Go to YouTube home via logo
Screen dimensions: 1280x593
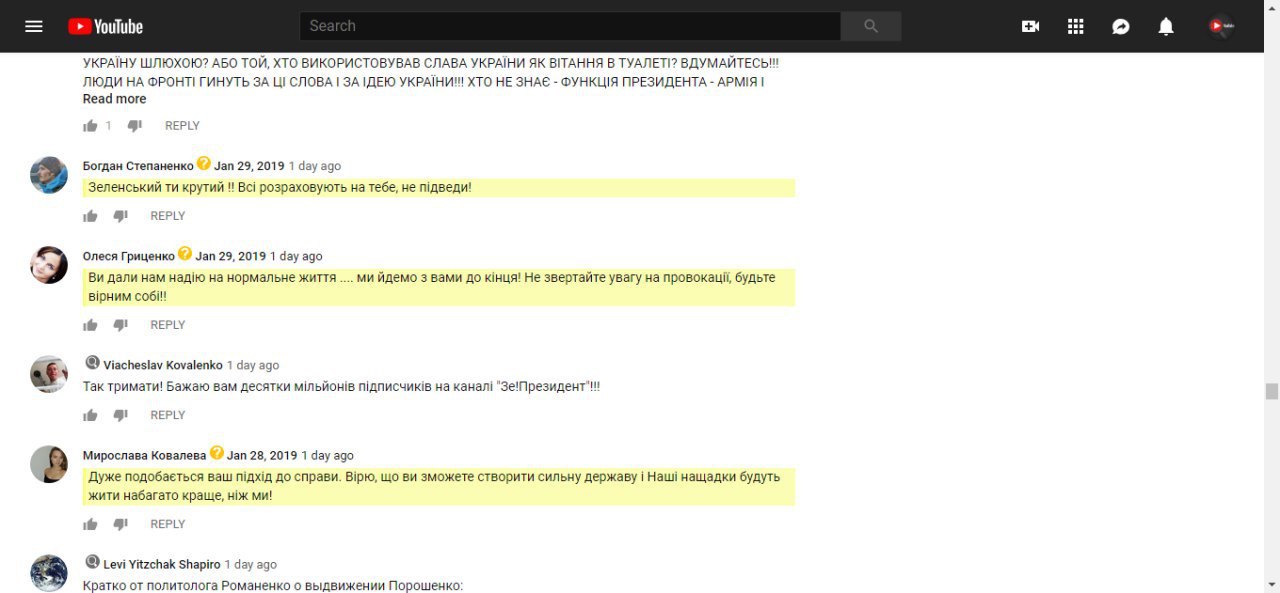click(x=105, y=26)
